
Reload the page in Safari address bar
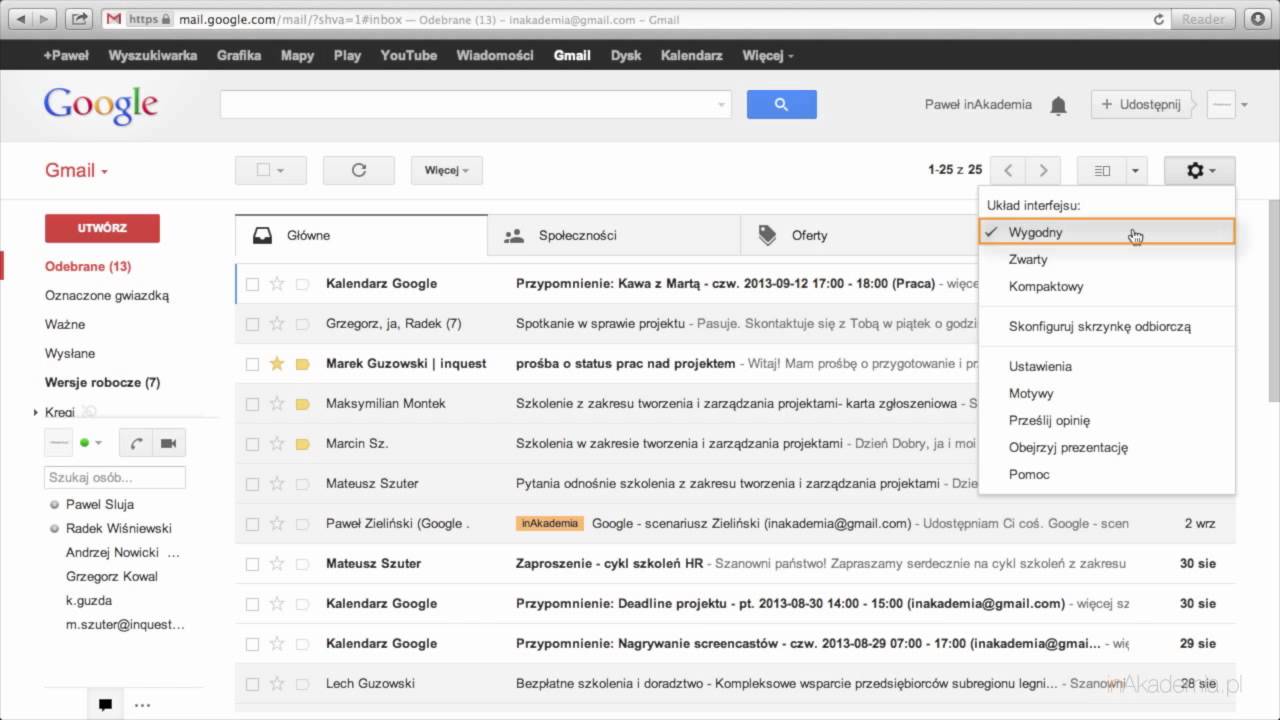click(x=1159, y=19)
